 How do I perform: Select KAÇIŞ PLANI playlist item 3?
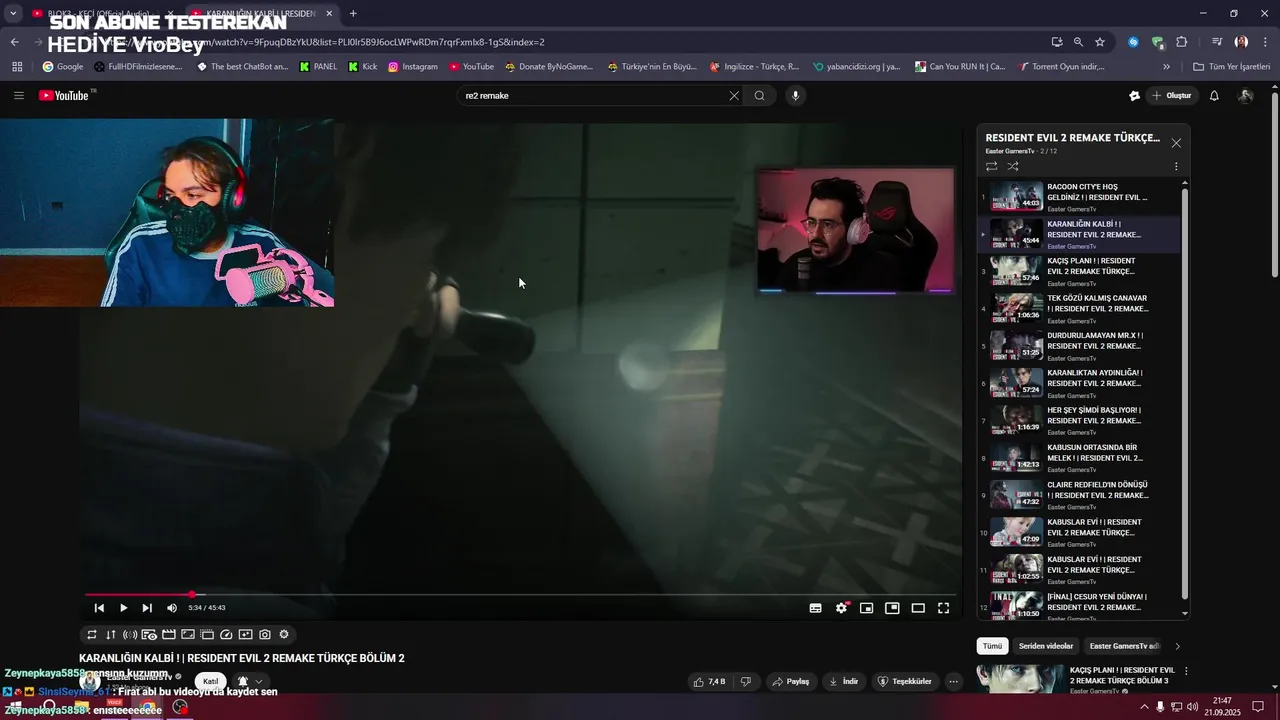click(1079, 271)
